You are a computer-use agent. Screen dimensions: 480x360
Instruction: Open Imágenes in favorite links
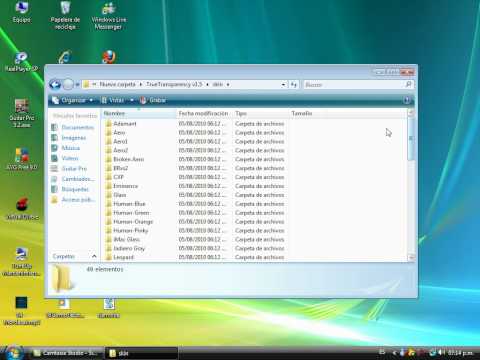74,138
